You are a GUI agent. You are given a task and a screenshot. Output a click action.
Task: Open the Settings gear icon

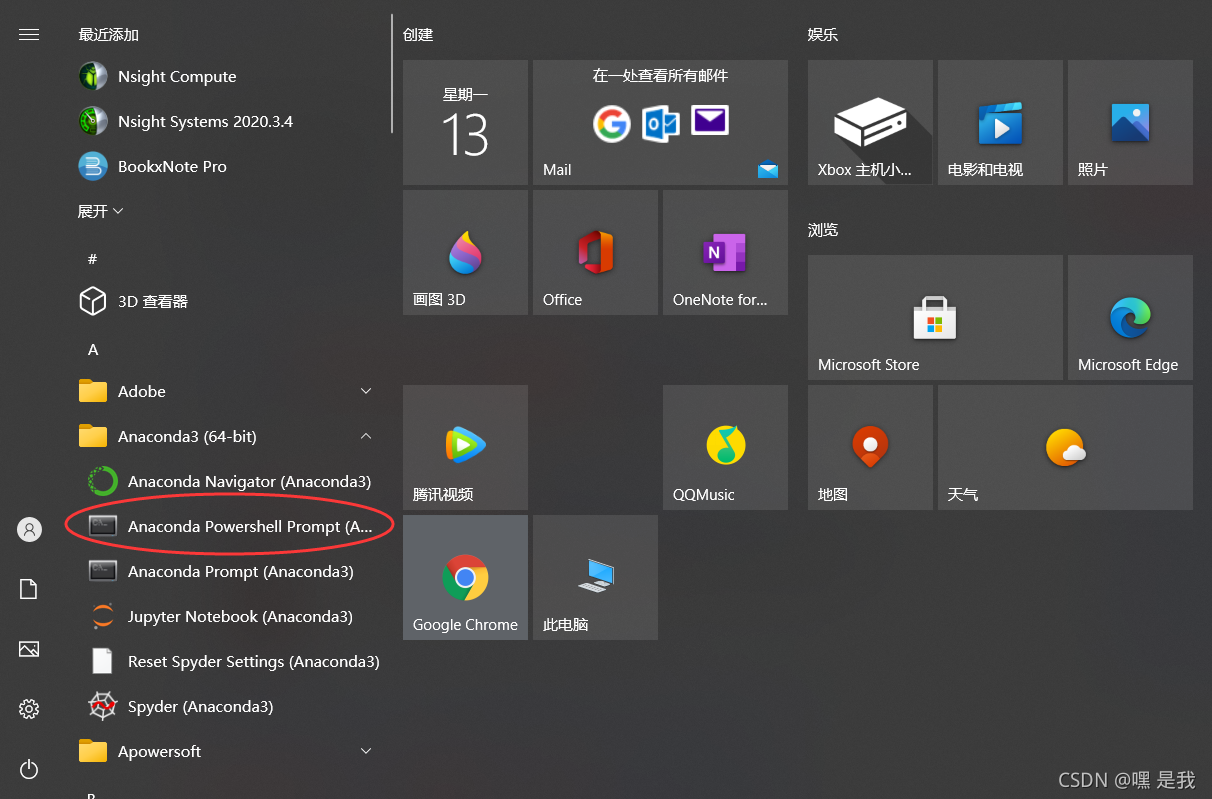29,709
